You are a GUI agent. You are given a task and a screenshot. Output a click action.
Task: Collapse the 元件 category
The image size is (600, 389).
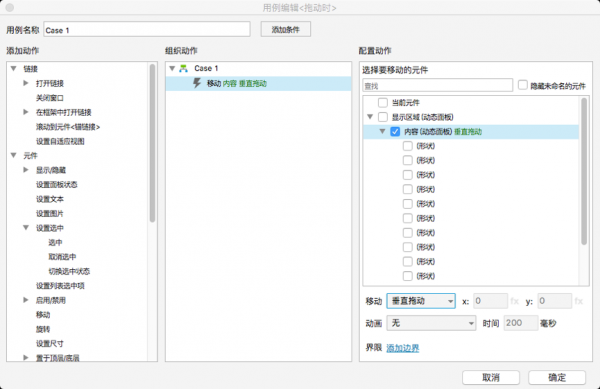pos(14,155)
